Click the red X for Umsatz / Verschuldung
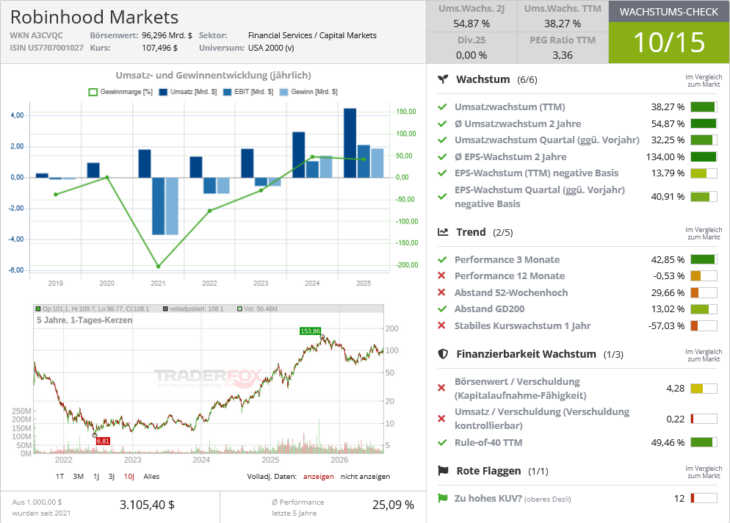This screenshot has height=523, width=730. [x=442, y=419]
